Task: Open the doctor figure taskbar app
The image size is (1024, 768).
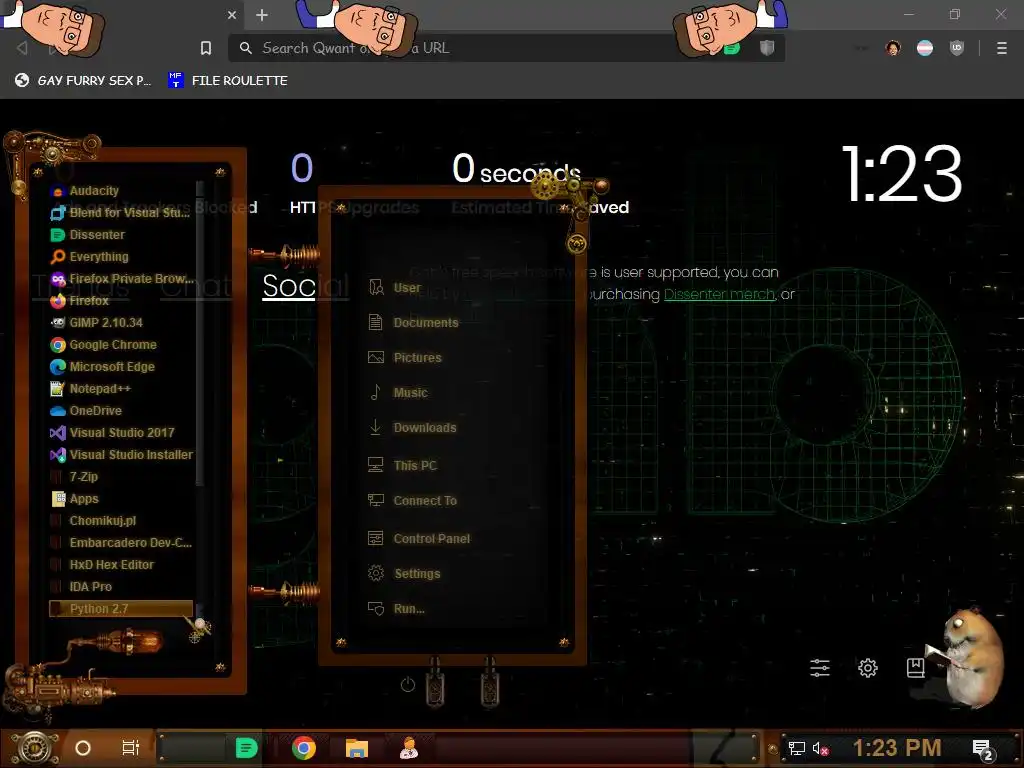Action: tap(409, 748)
